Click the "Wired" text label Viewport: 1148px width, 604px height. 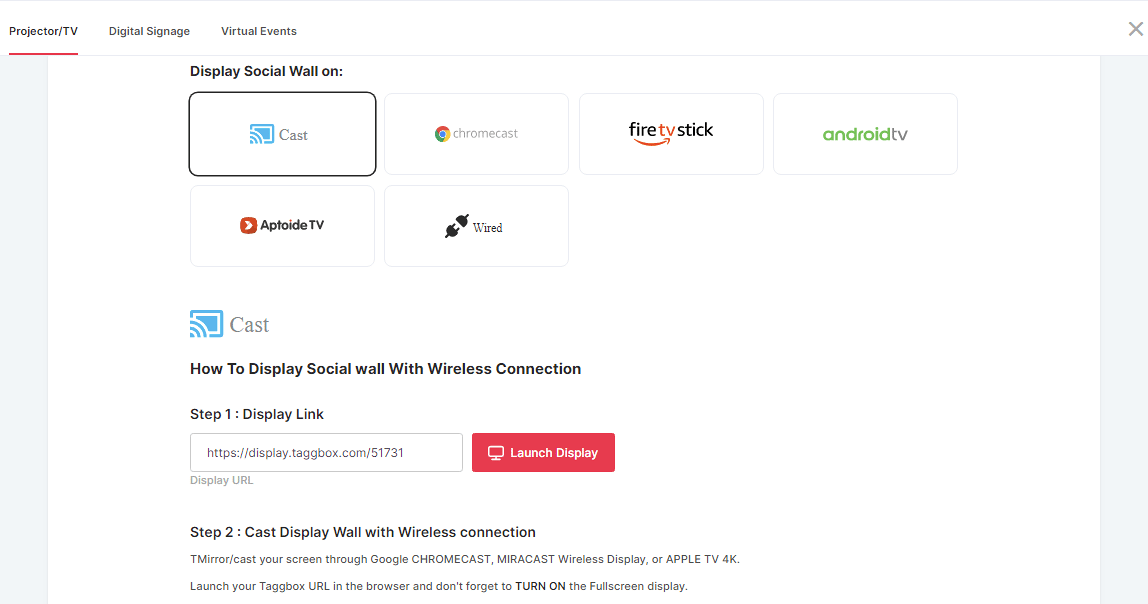pyautogui.click(x=488, y=228)
